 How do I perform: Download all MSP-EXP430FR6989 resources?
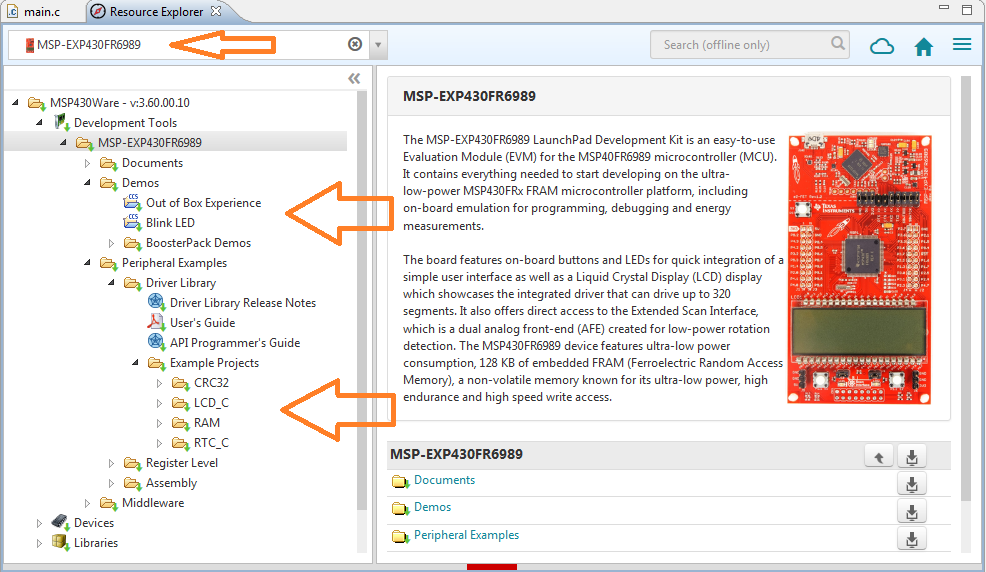pyautogui.click(x=912, y=457)
